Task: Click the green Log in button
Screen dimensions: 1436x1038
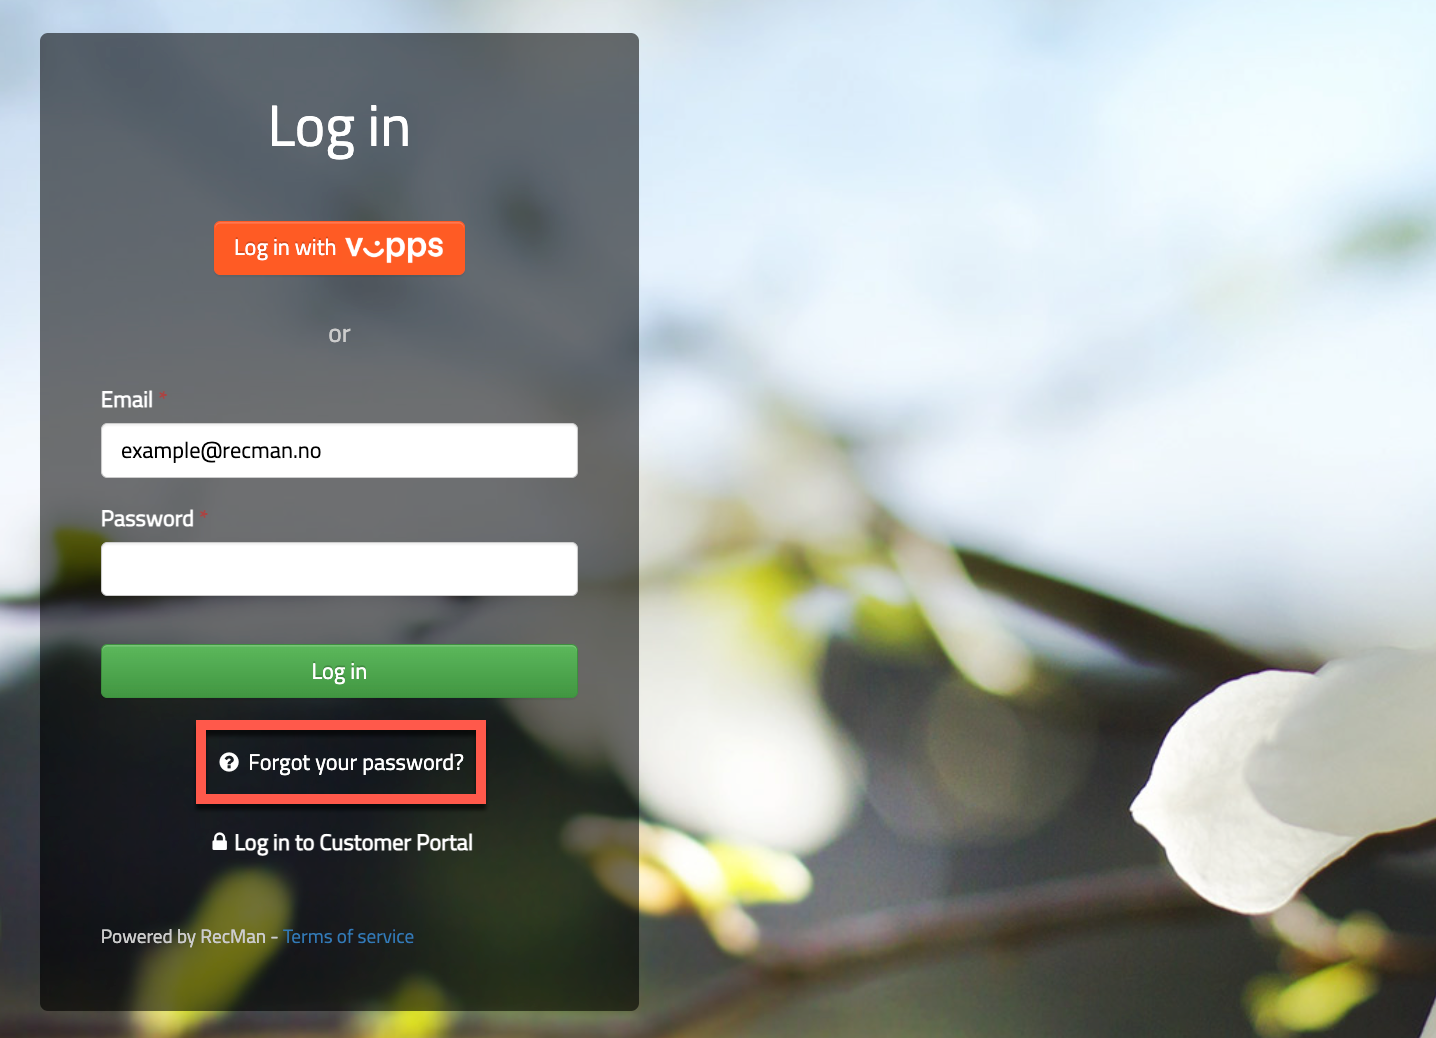Action: coord(339,671)
